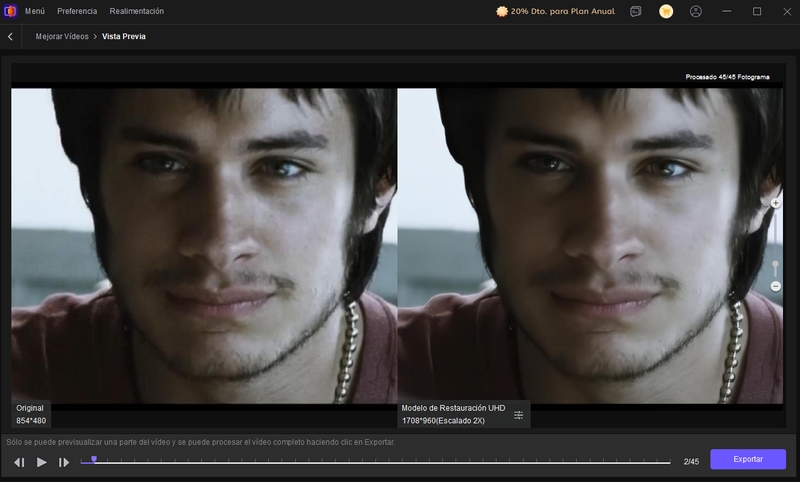Open the shopping cart icon
Image resolution: width=800 pixels, height=482 pixels.
click(666, 11)
